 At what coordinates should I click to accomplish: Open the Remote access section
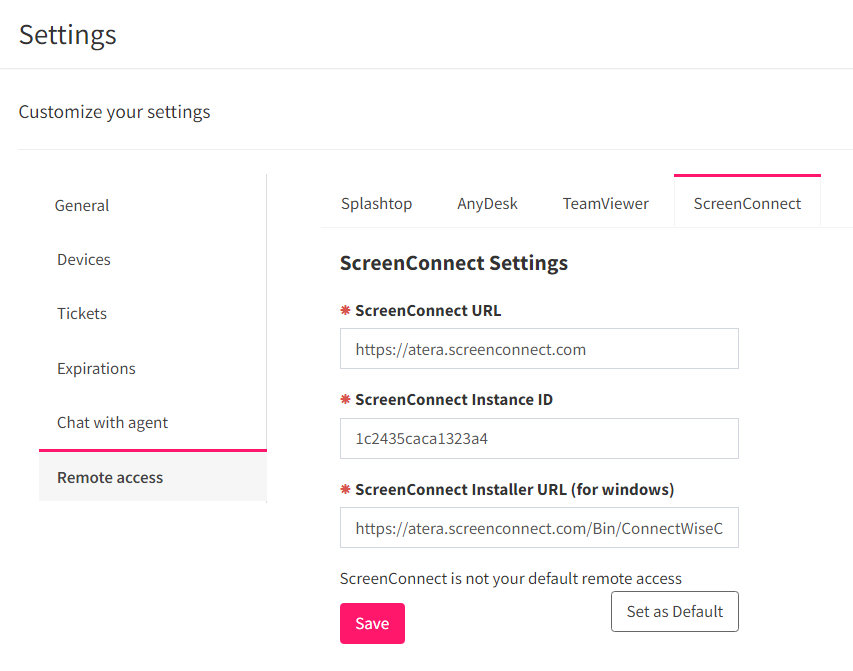tap(109, 477)
